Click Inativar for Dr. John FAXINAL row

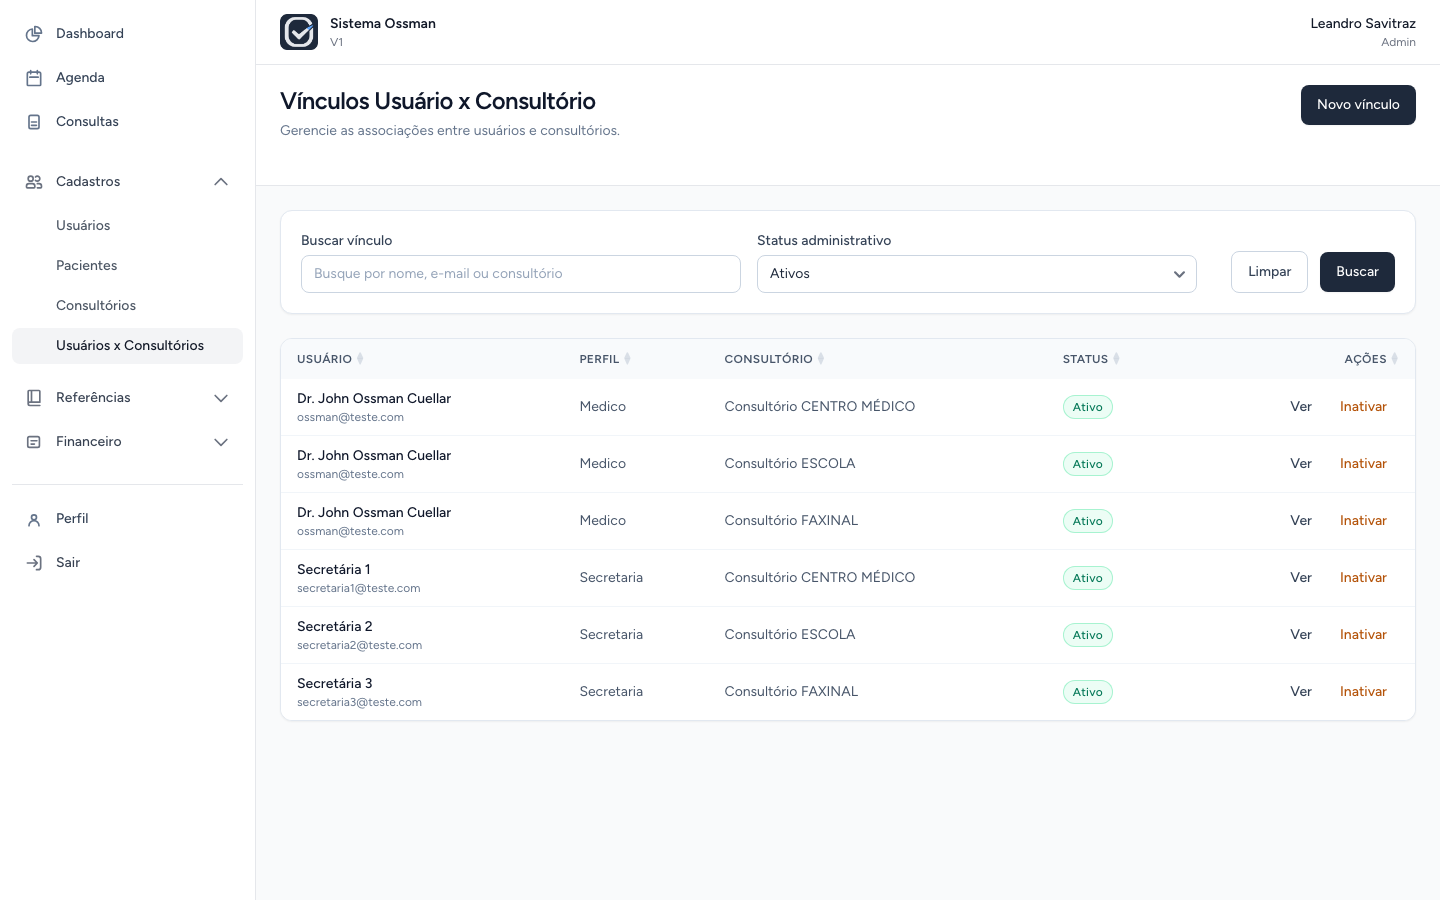click(x=1363, y=521)
